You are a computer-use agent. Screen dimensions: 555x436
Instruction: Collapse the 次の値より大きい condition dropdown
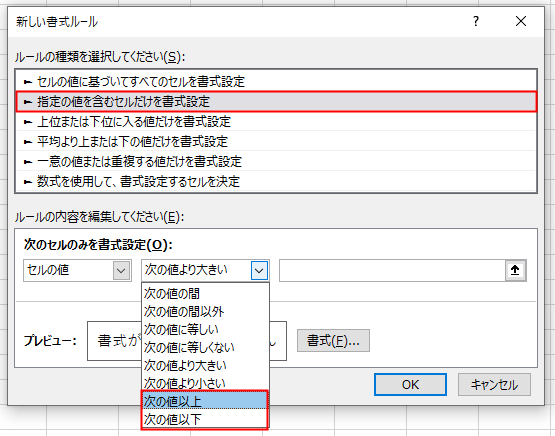[x=259, y=271]
